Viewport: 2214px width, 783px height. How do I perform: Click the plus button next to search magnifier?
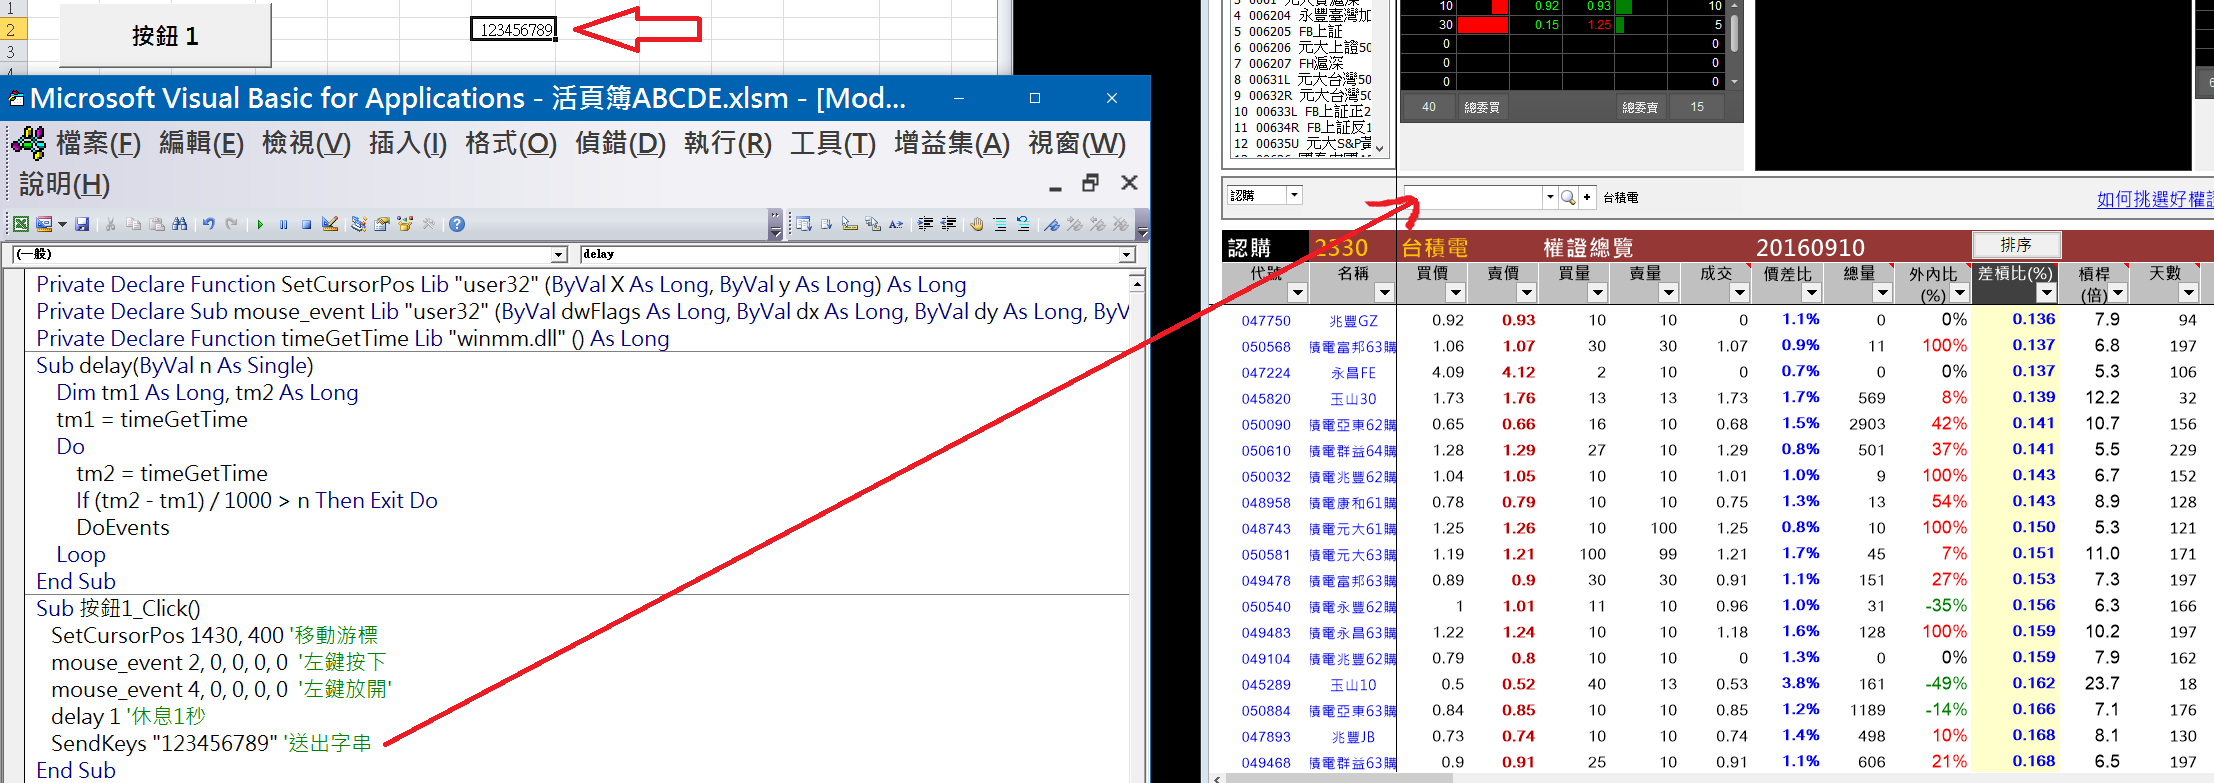tap(1587, 197)
